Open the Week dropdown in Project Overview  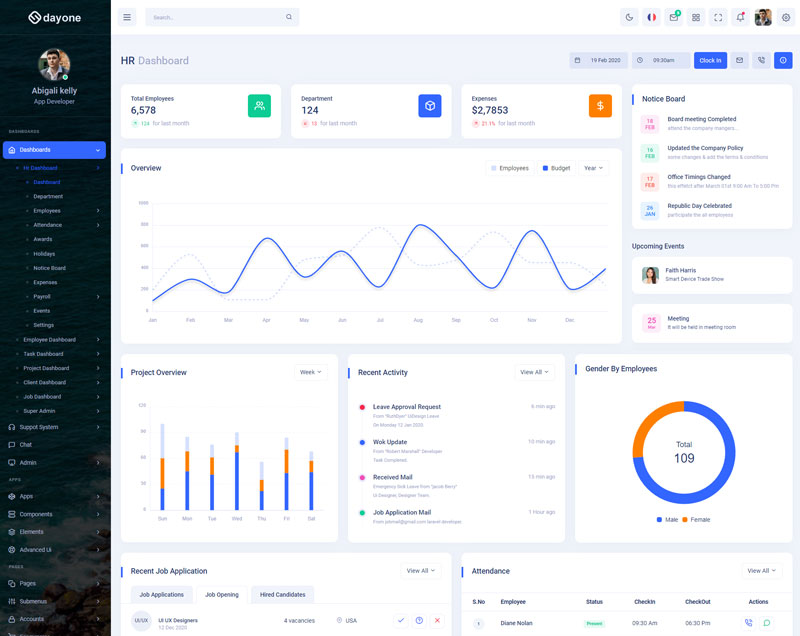tap(310, 372)
